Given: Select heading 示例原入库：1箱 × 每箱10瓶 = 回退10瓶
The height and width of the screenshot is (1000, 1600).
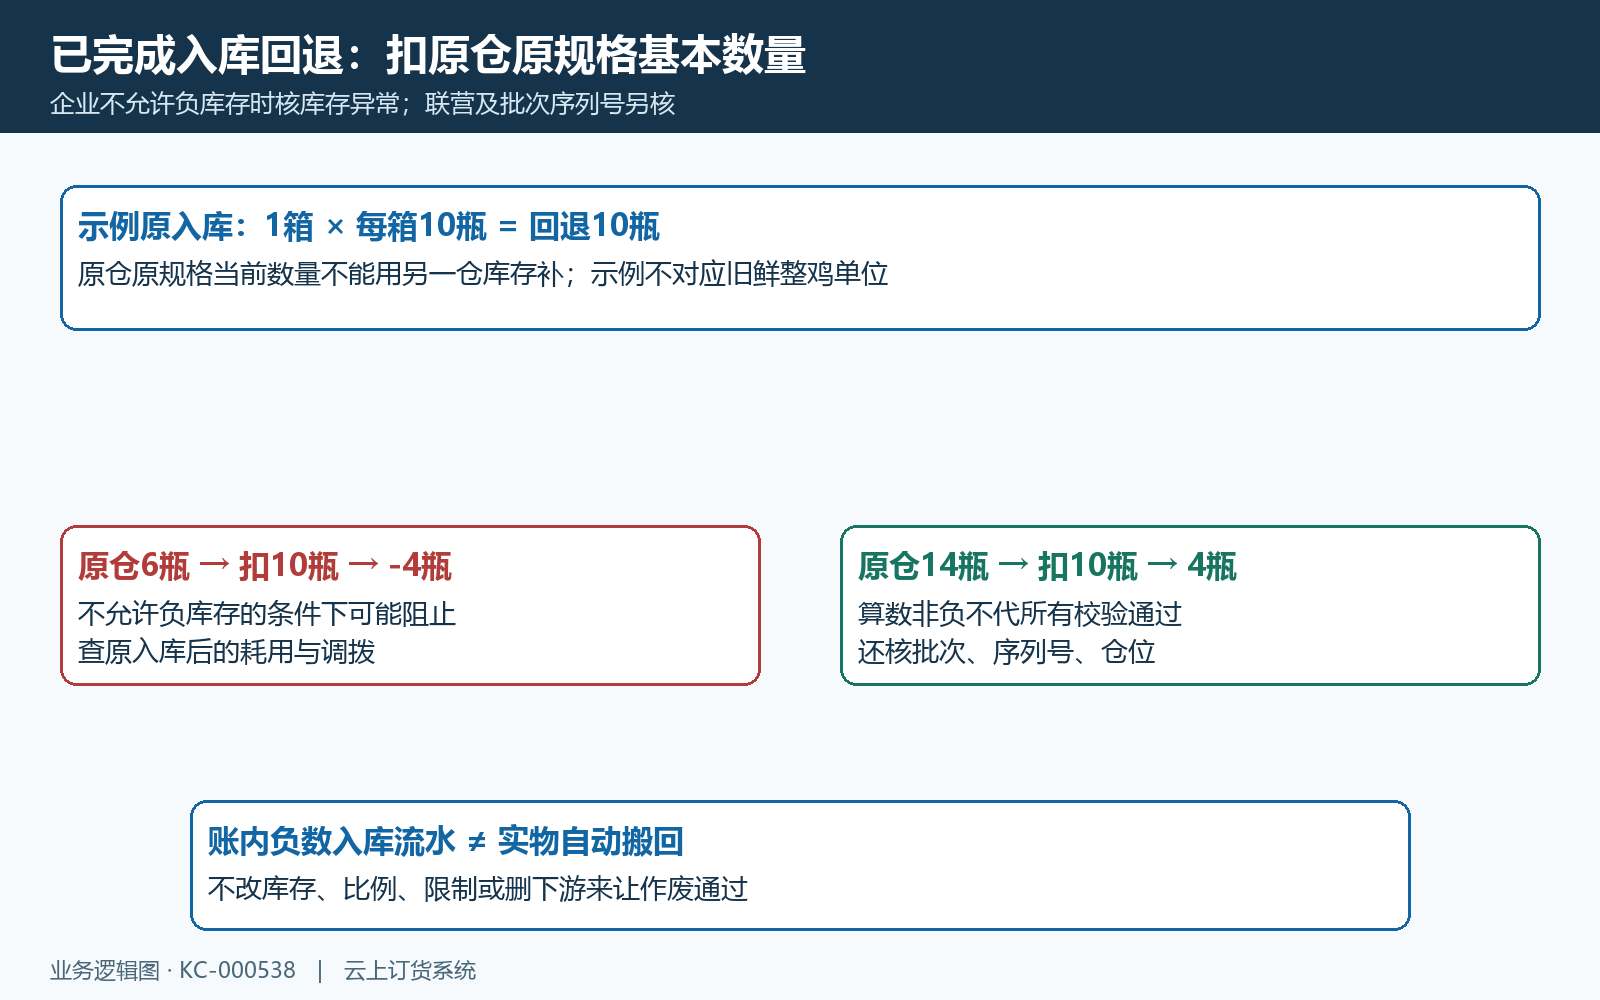Looking at the screenshot, I should click(369, 227).
